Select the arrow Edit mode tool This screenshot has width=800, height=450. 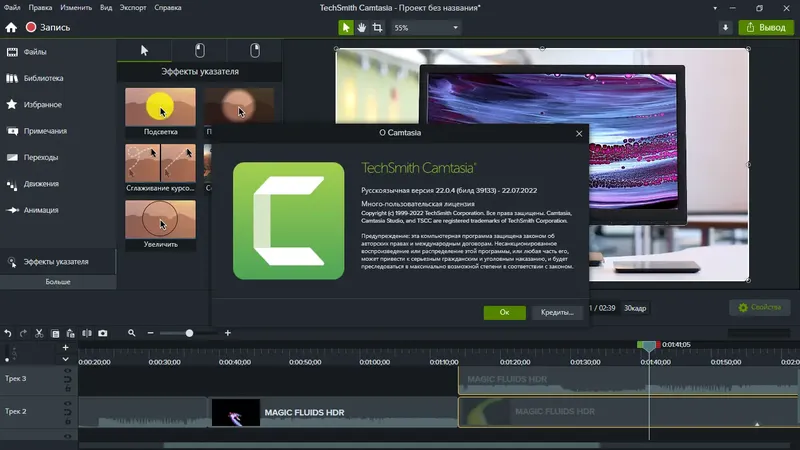[x=345, y=28]
